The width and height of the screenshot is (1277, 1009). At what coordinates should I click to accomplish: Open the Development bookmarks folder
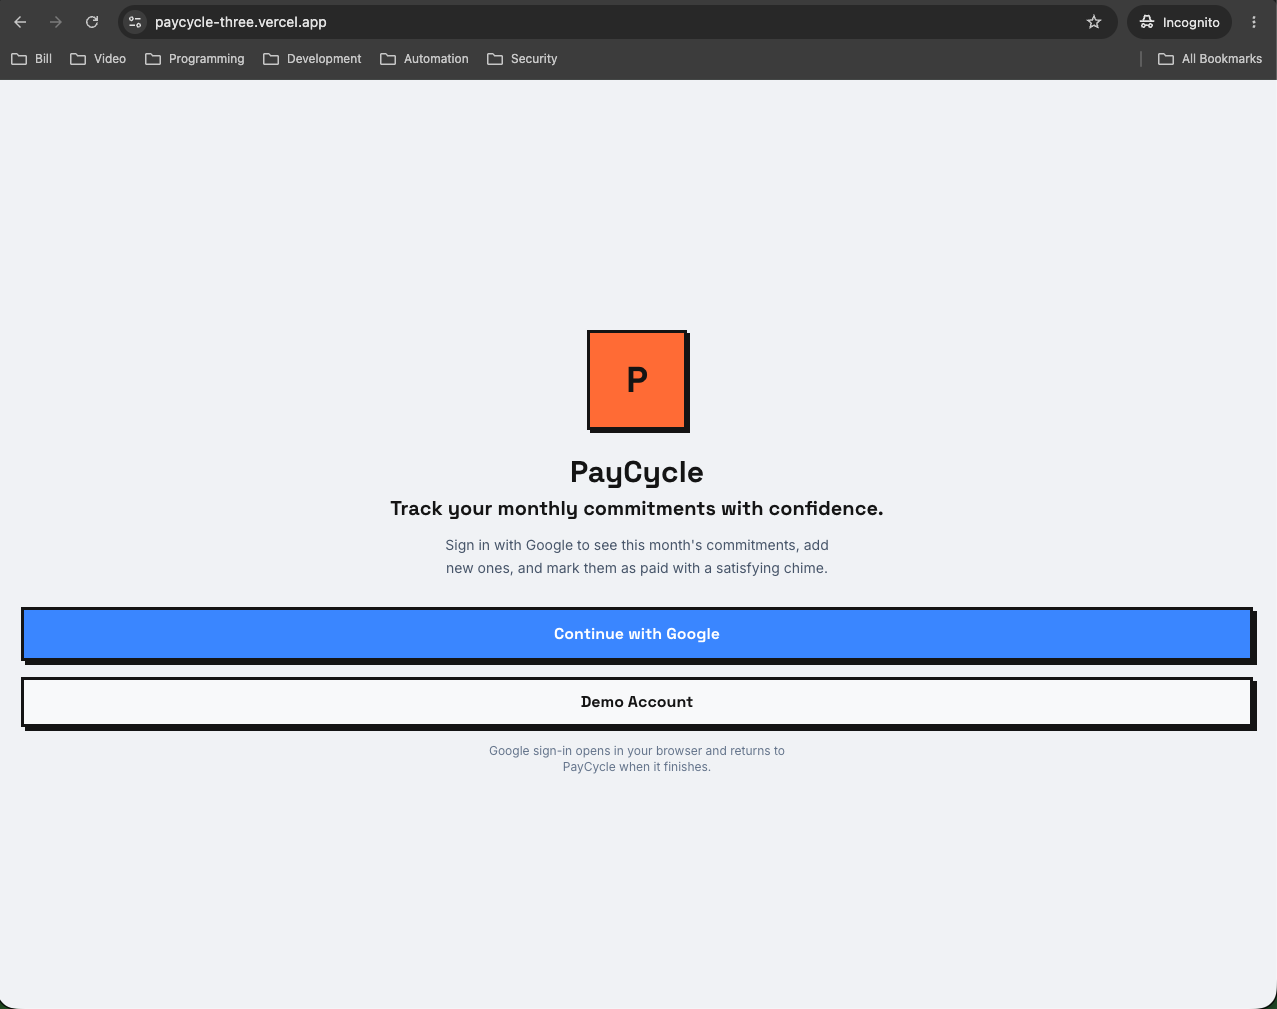(x=312, y=59)
